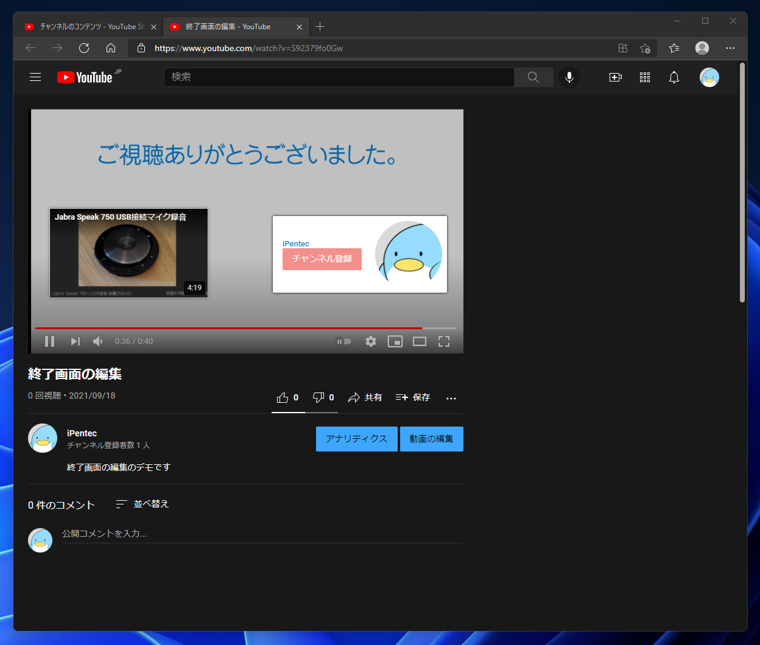Image resolution: width=760 pixels, height=645 pixels.
Task: Open the Create video camera icon
Action: pyautogui.click(x=615, y=78)
